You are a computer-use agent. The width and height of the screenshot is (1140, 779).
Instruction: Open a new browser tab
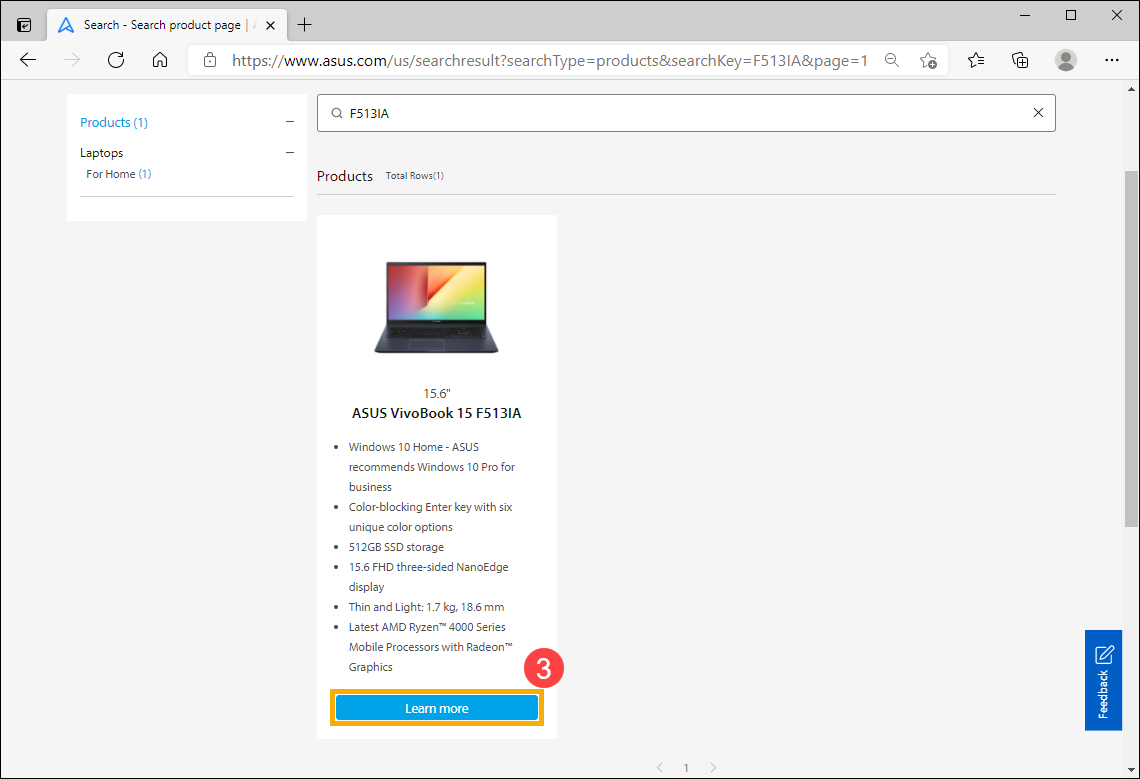305,25
